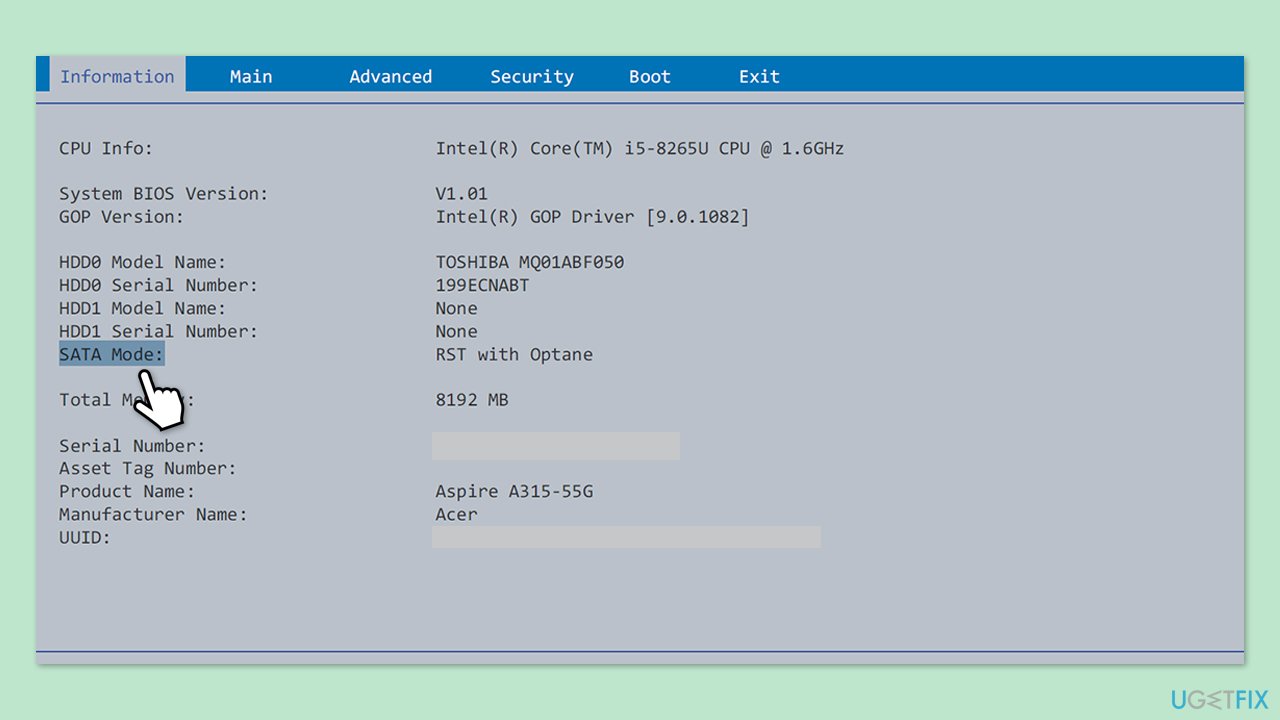Image resolution: width=1280 pixels, height=720 pixels.
Task: Select the highlighted SATA Mode entry
Action: (x=111, y=354)
